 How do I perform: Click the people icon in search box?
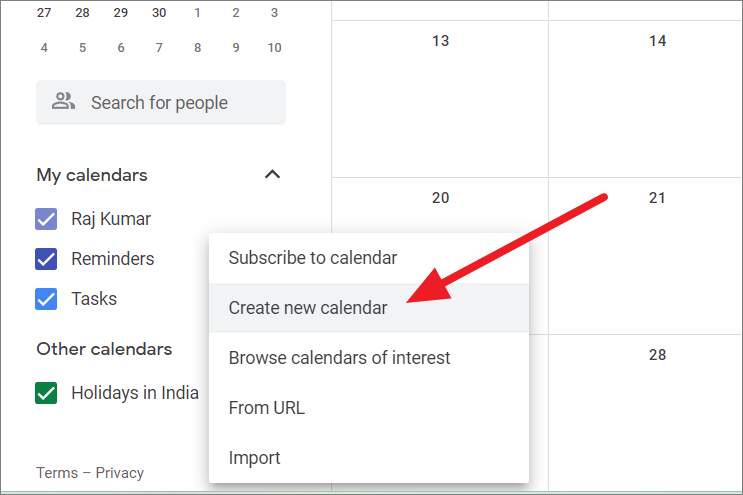(63, 101)
